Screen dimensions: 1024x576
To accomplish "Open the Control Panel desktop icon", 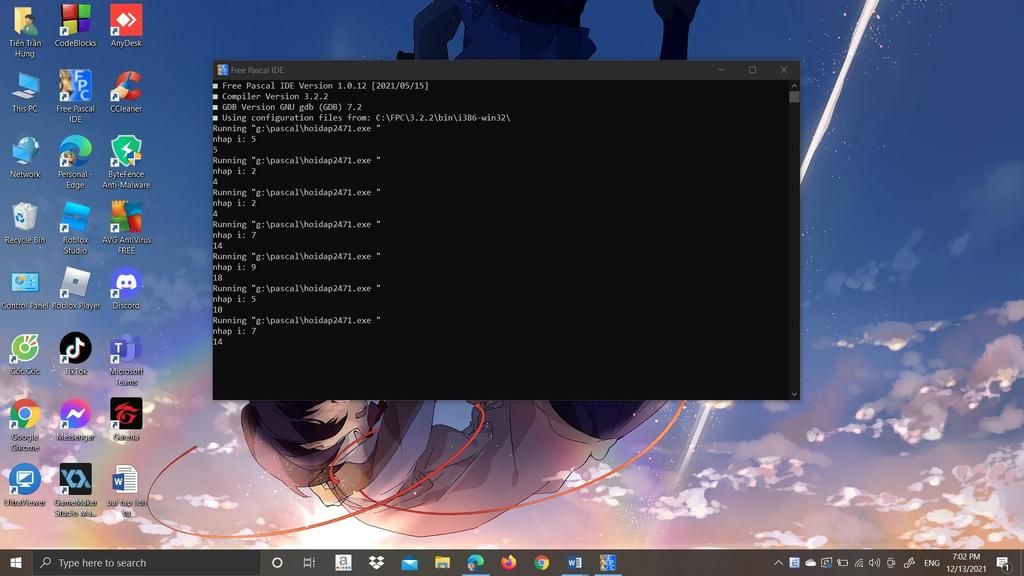I will [x=25, y=290].
